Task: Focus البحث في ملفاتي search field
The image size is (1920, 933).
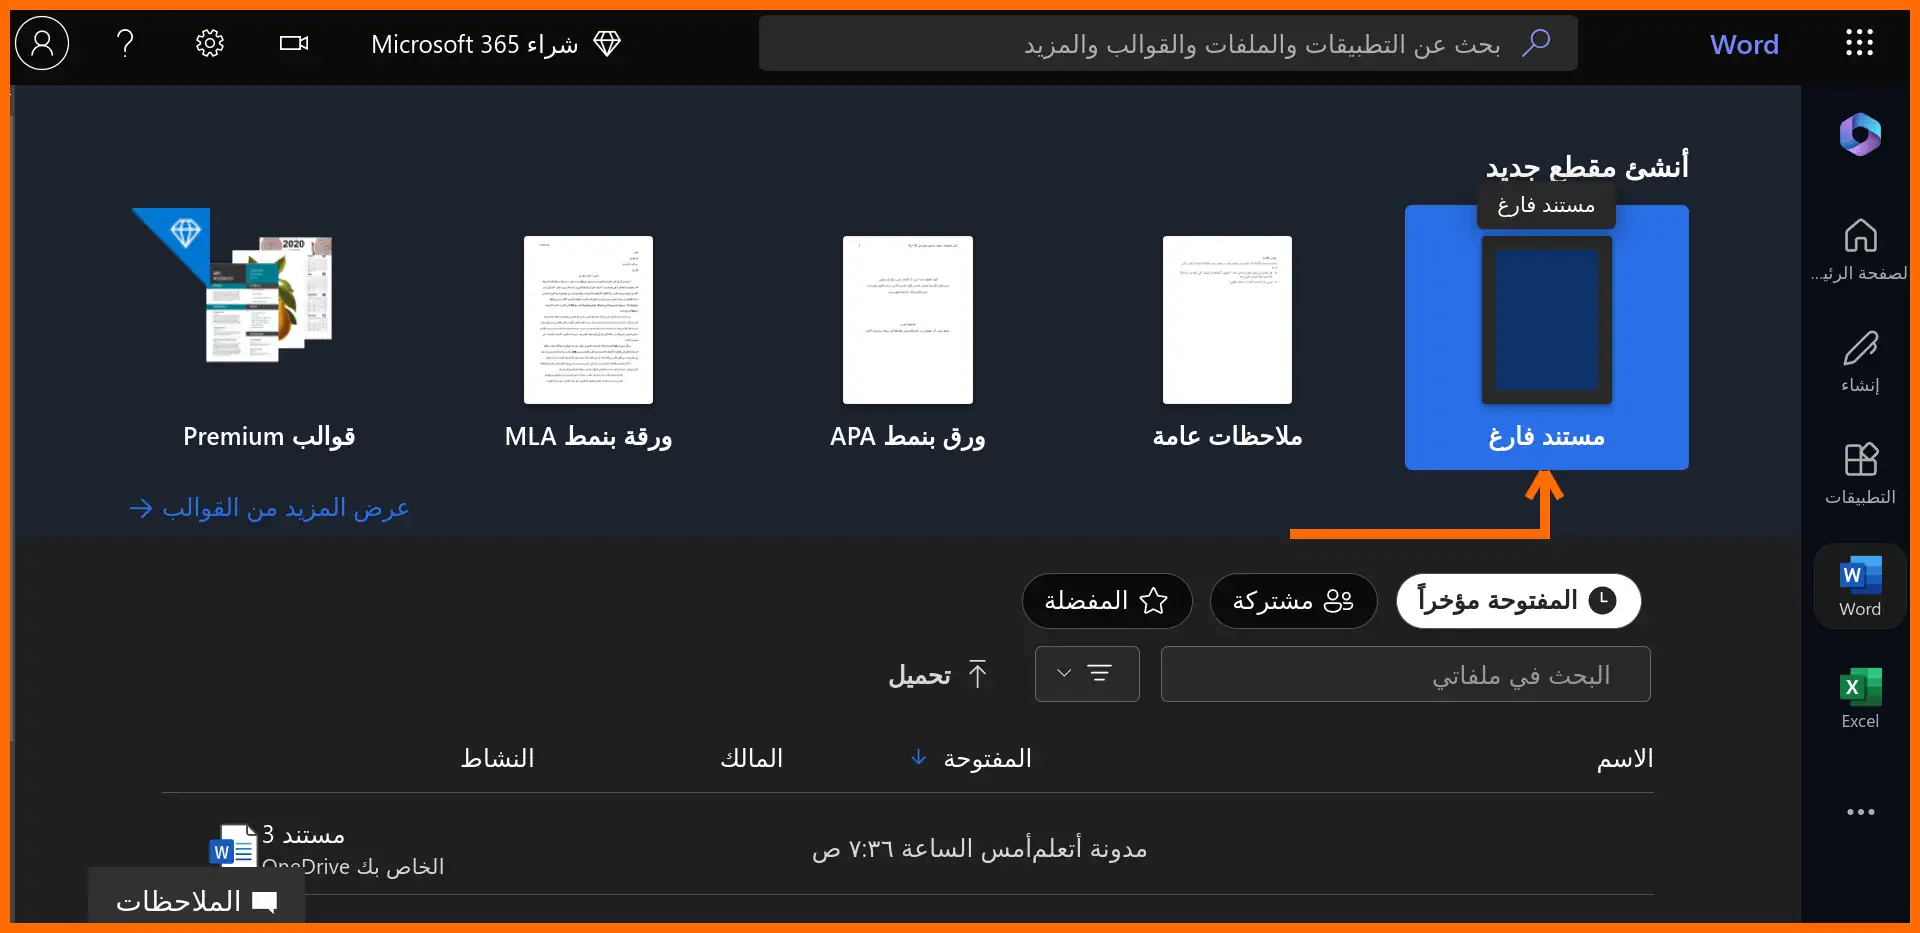Action: tap(1405, 675)
